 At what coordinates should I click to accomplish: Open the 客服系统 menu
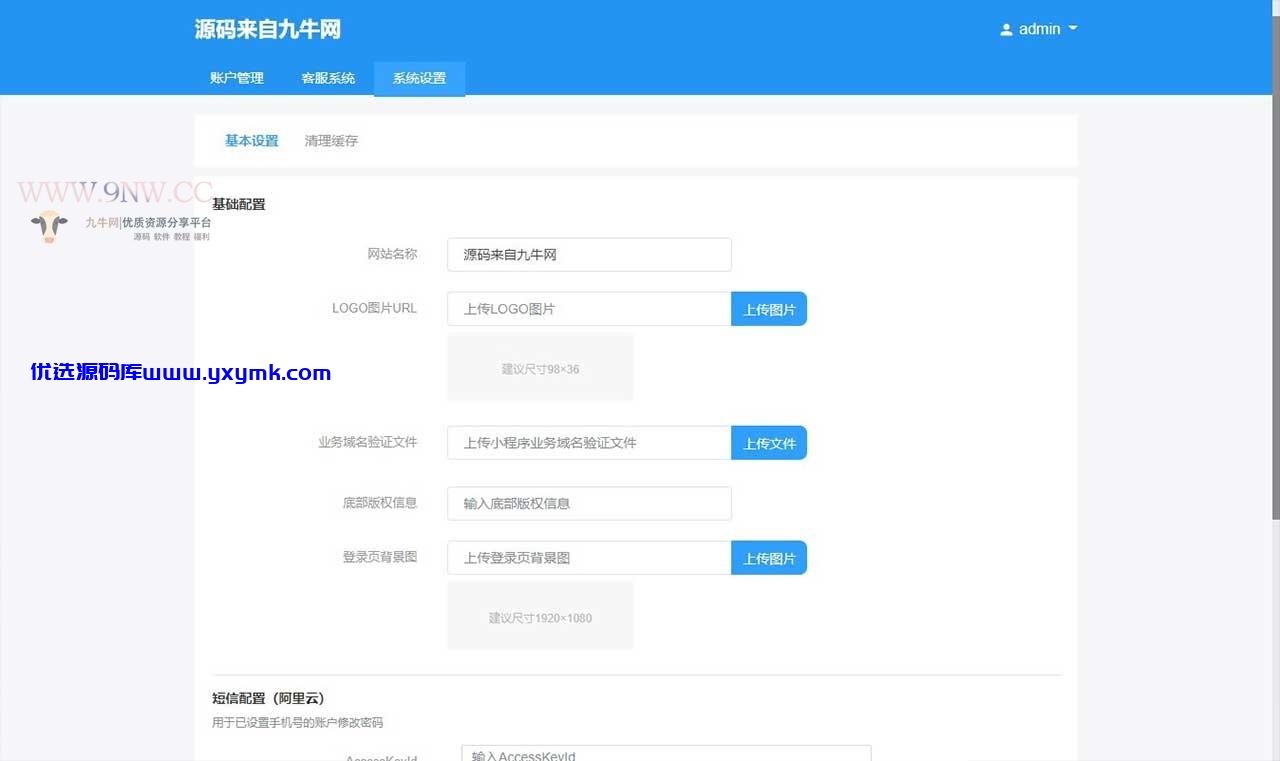[328, 78]
